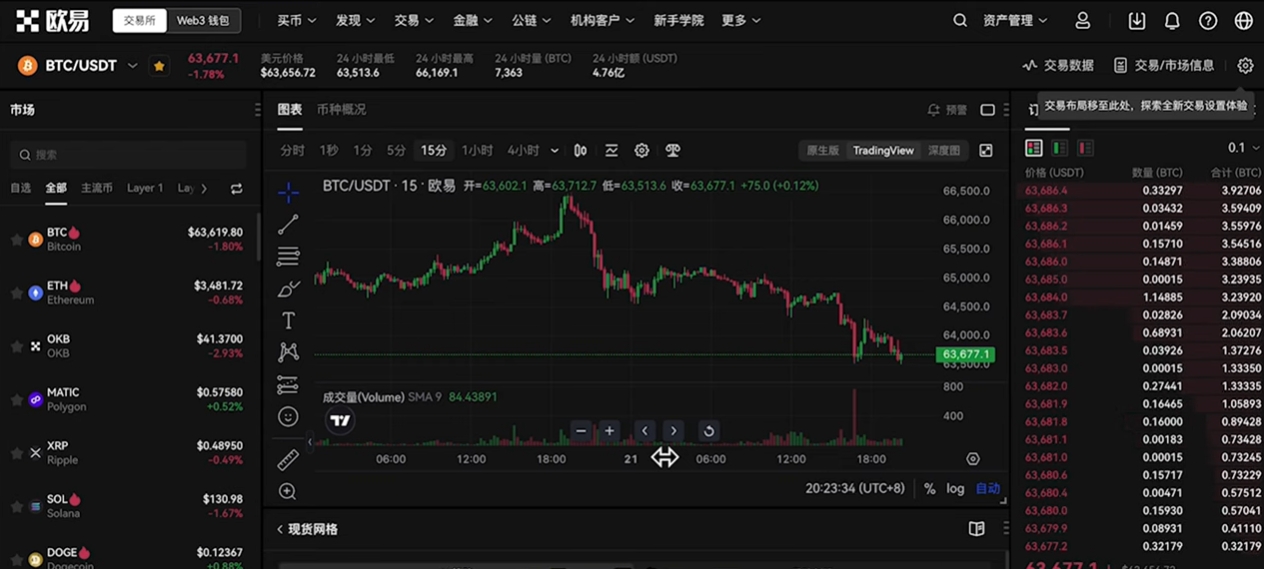Open the BTC/USDT pair selector dropdown
This screenshot has width=1264, height=569.
pyautogui.click(x=132, y=66)
